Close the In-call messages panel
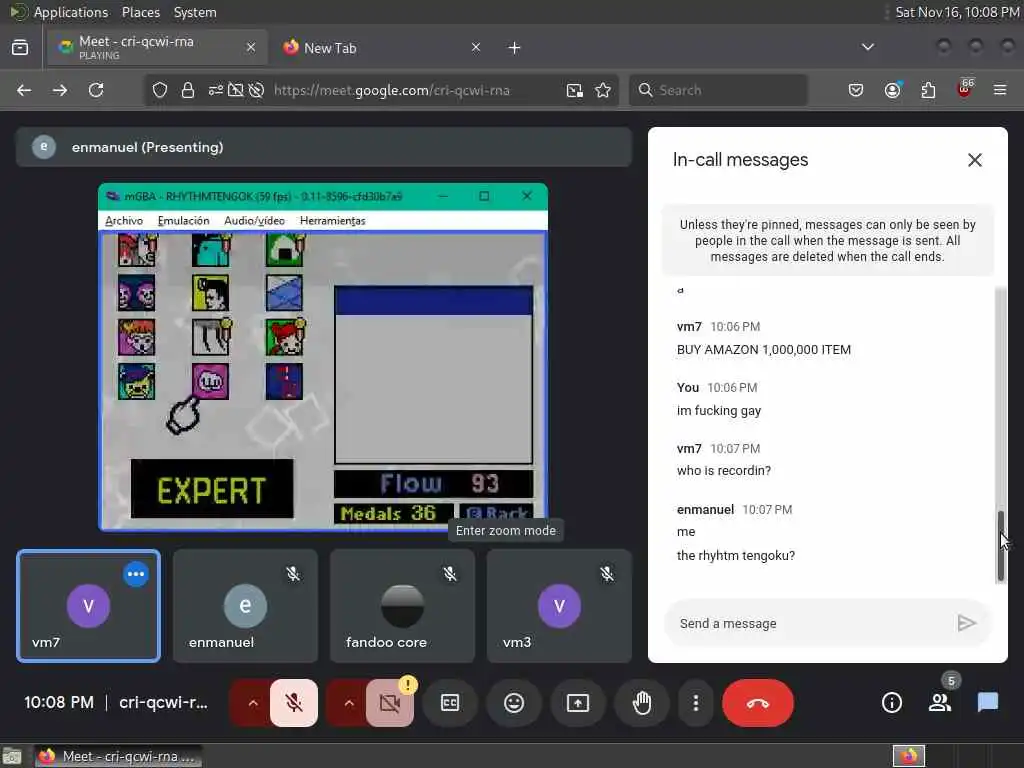Image resolution: width=1024 pixels, height=768 pixels. [x=974, y=160]
